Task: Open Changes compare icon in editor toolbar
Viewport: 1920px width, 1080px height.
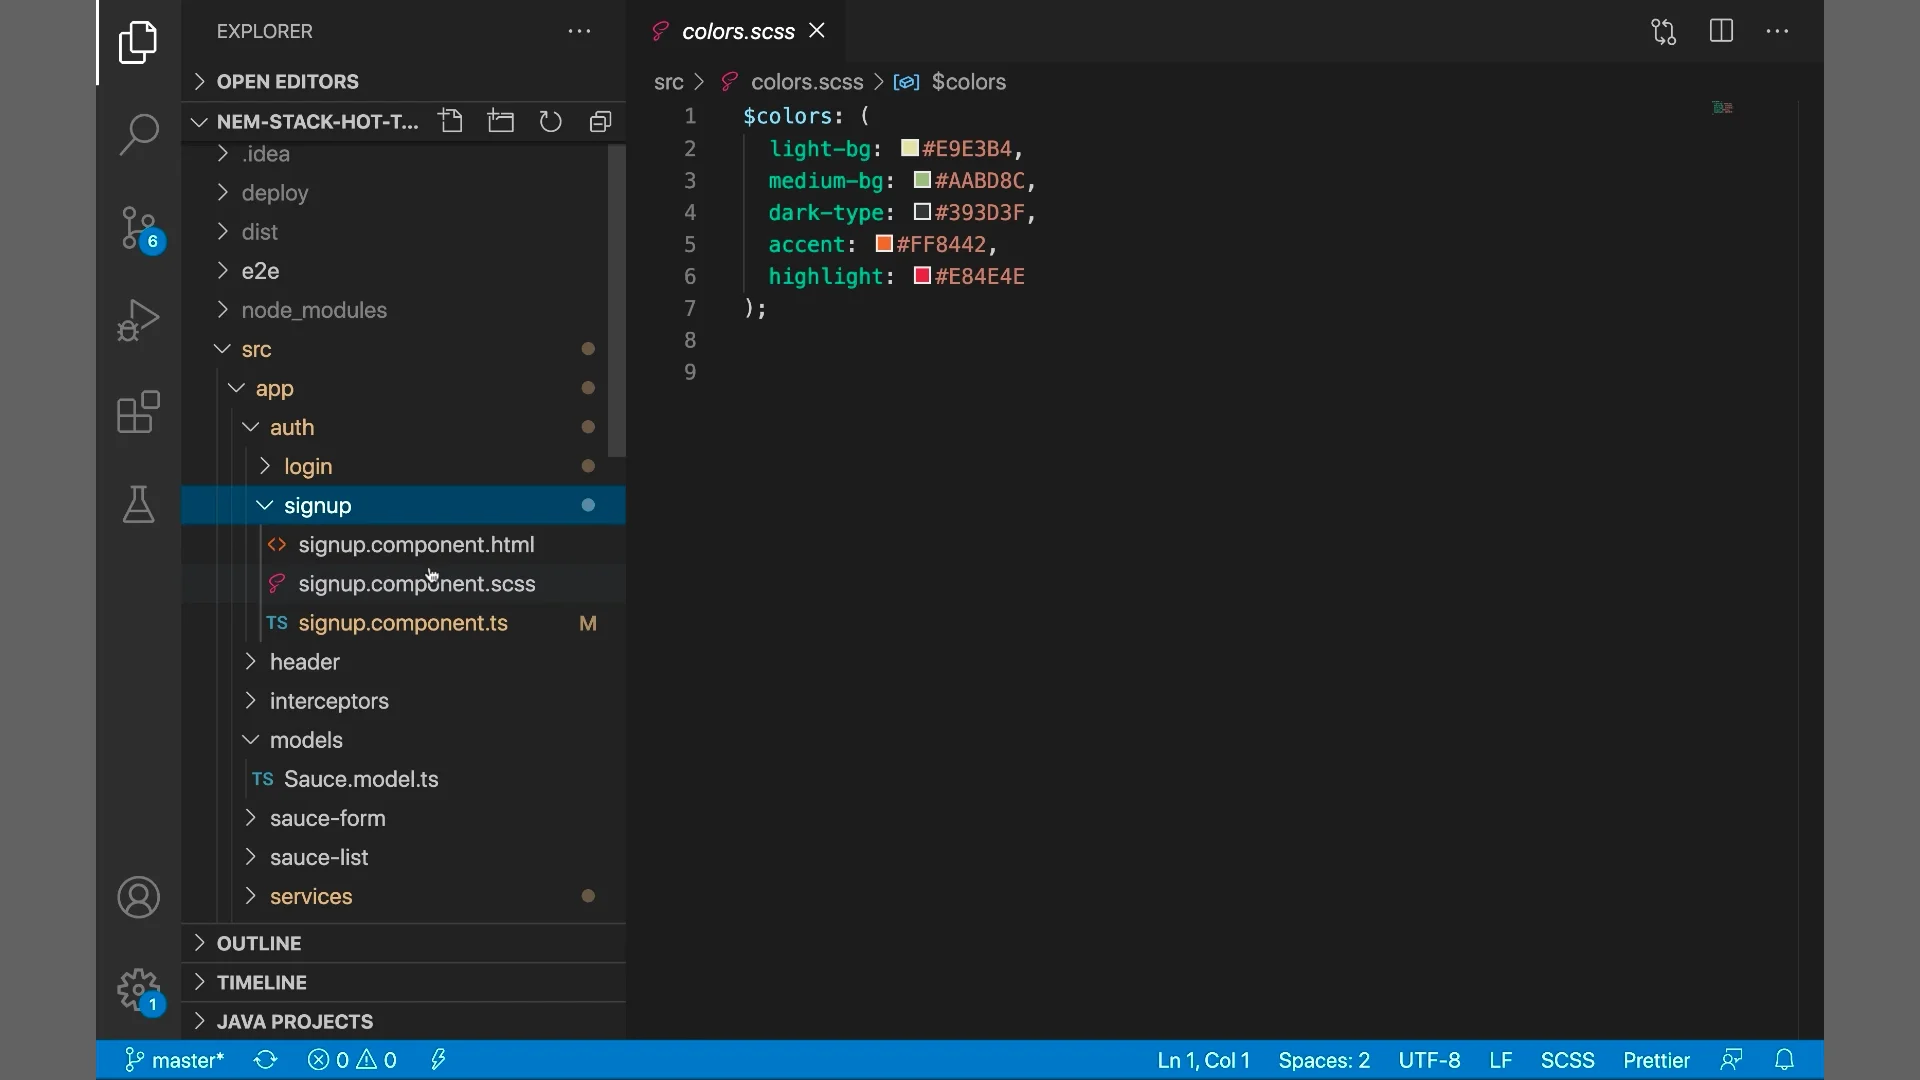Action: (x=1663, y=31)
